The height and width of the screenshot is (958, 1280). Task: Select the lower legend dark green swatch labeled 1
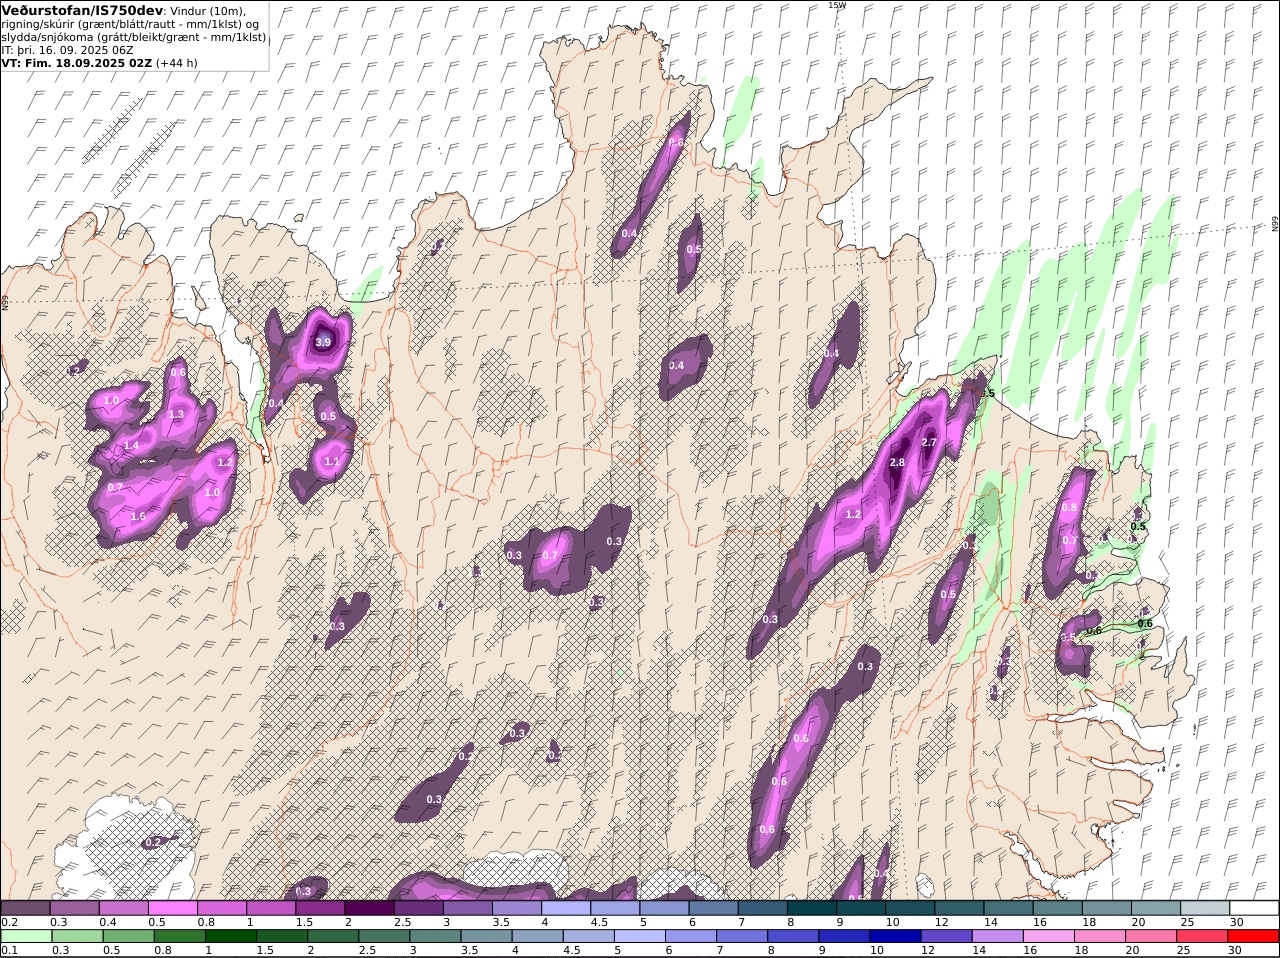(x=230, y=936)
